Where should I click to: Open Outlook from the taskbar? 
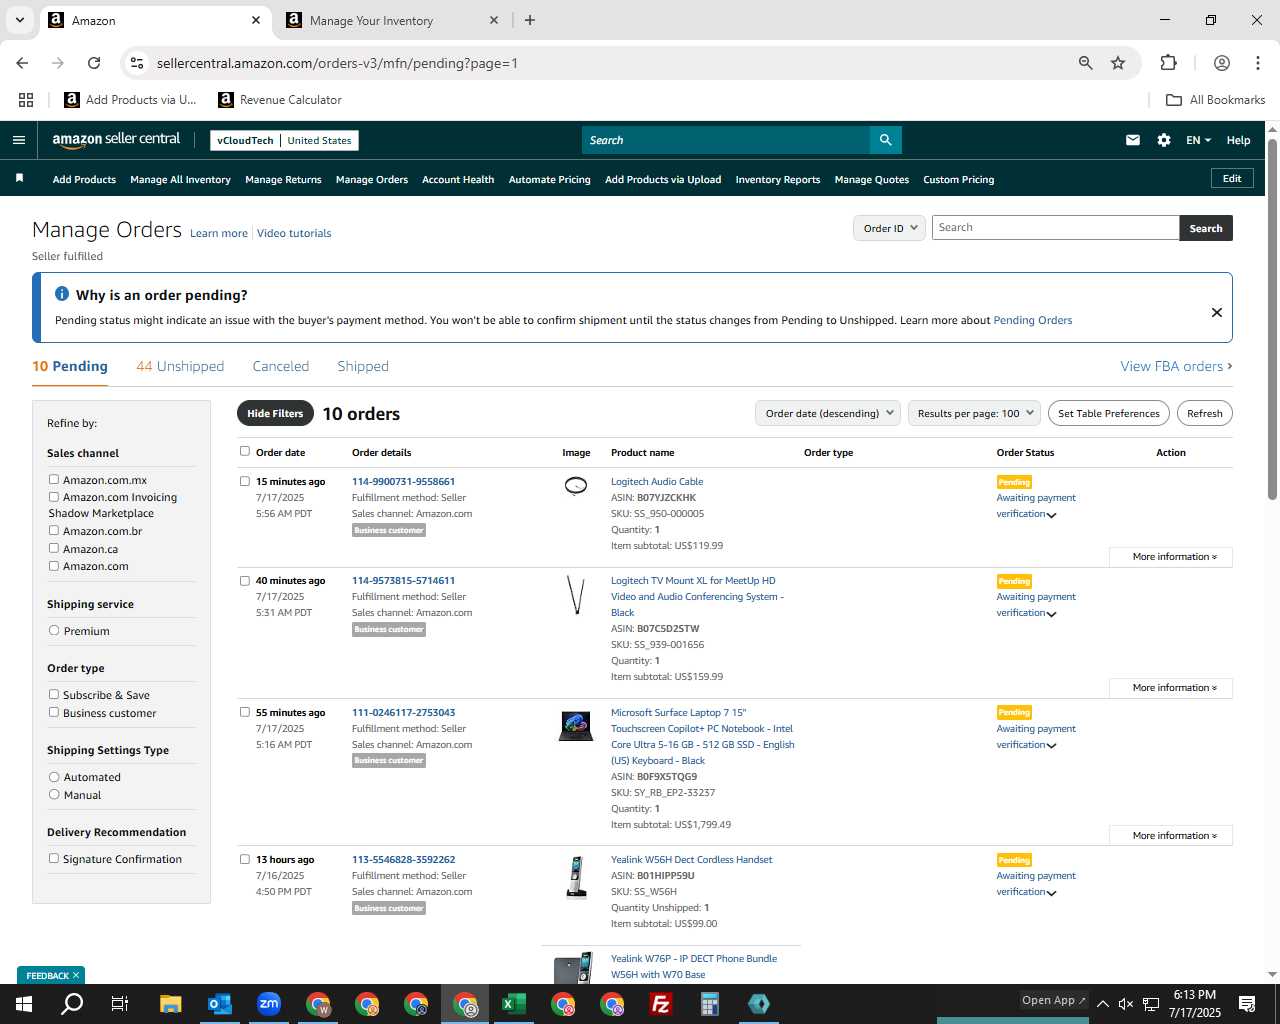click(219, 1004)
